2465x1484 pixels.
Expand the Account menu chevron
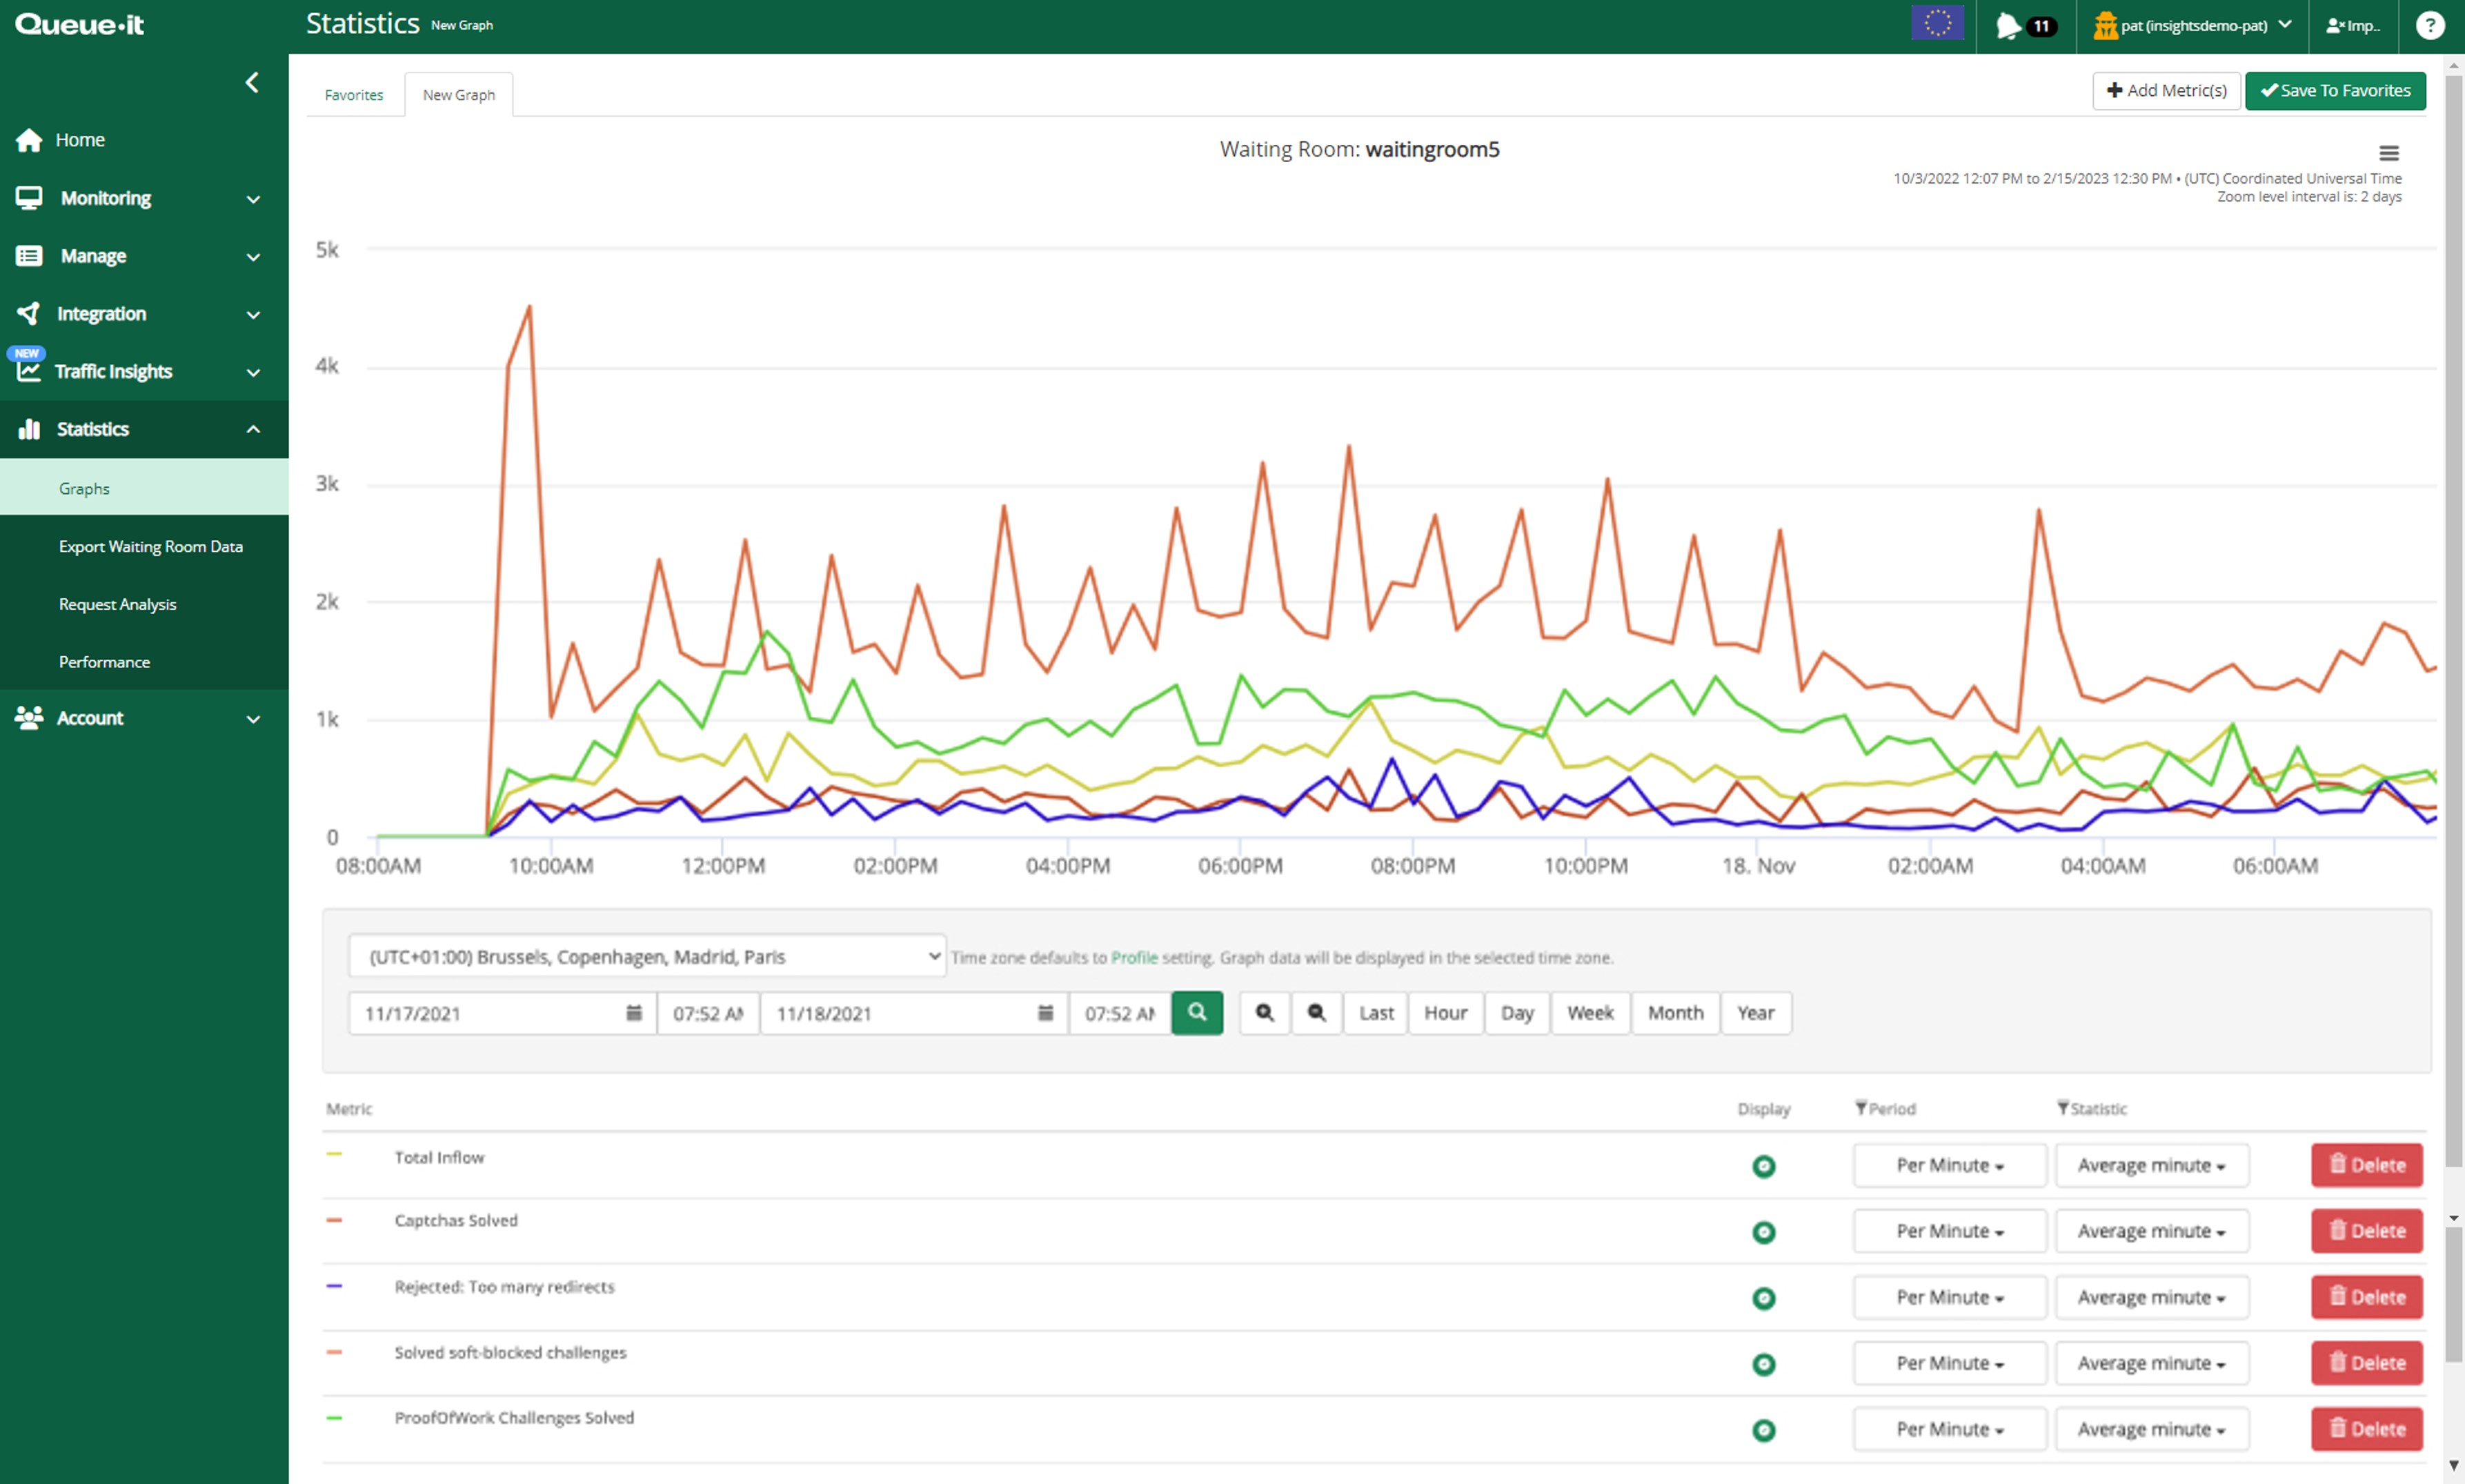coord(253,719)
